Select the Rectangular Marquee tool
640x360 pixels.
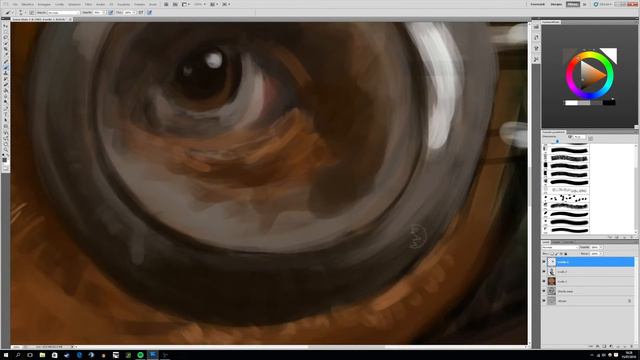coord(5,31)
